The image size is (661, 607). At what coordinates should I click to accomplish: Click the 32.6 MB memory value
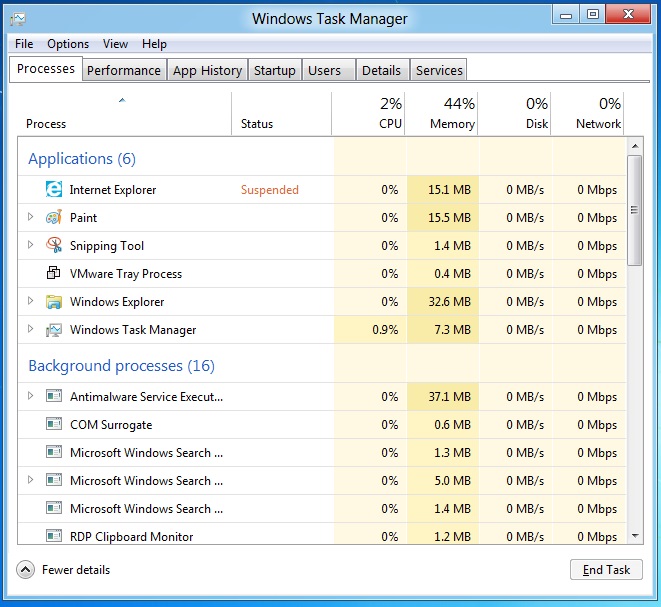pyautogui.click(x=449, y=302)
